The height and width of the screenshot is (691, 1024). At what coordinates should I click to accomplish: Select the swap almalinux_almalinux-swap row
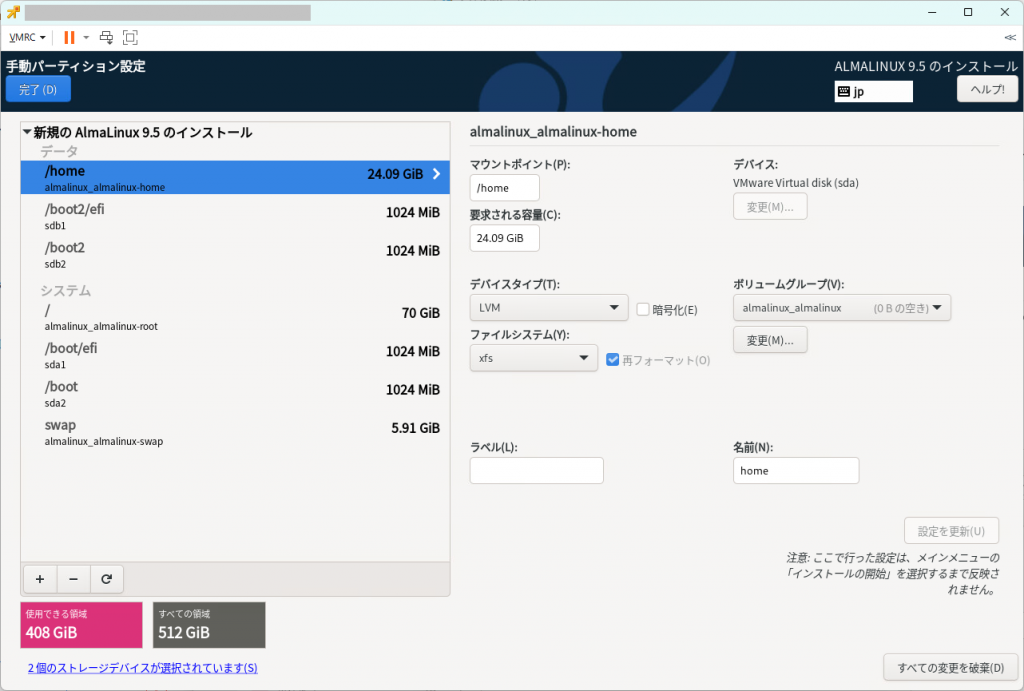235,432
